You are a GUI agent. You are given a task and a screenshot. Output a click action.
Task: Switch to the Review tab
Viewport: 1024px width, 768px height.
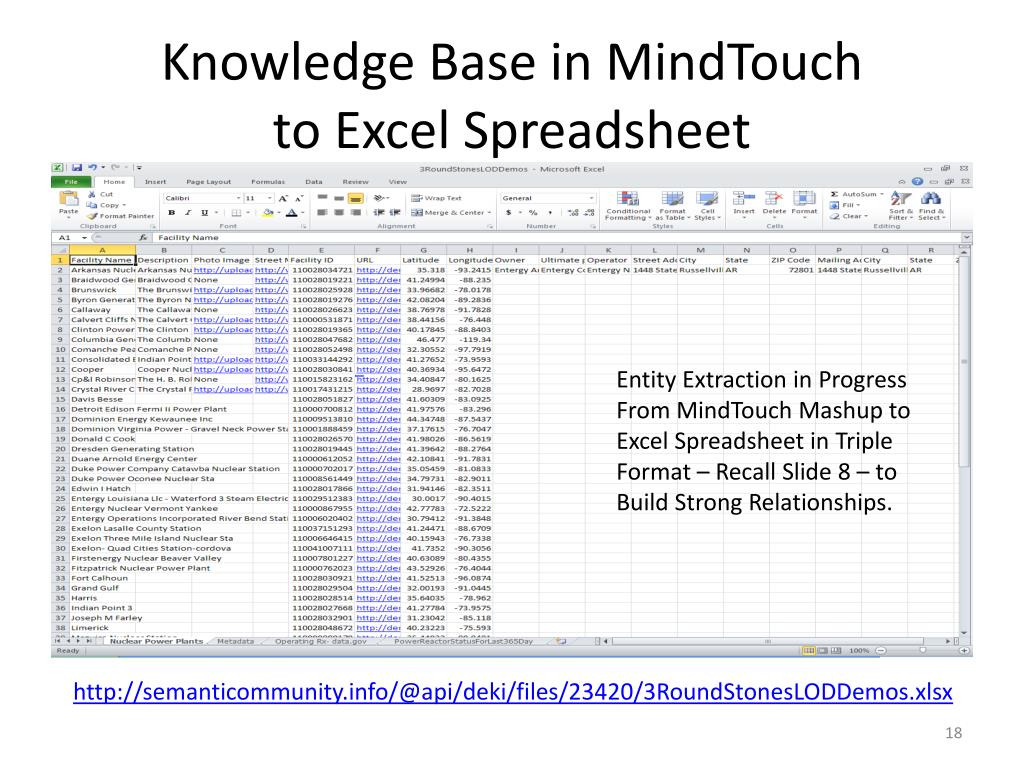pos(355,182)
